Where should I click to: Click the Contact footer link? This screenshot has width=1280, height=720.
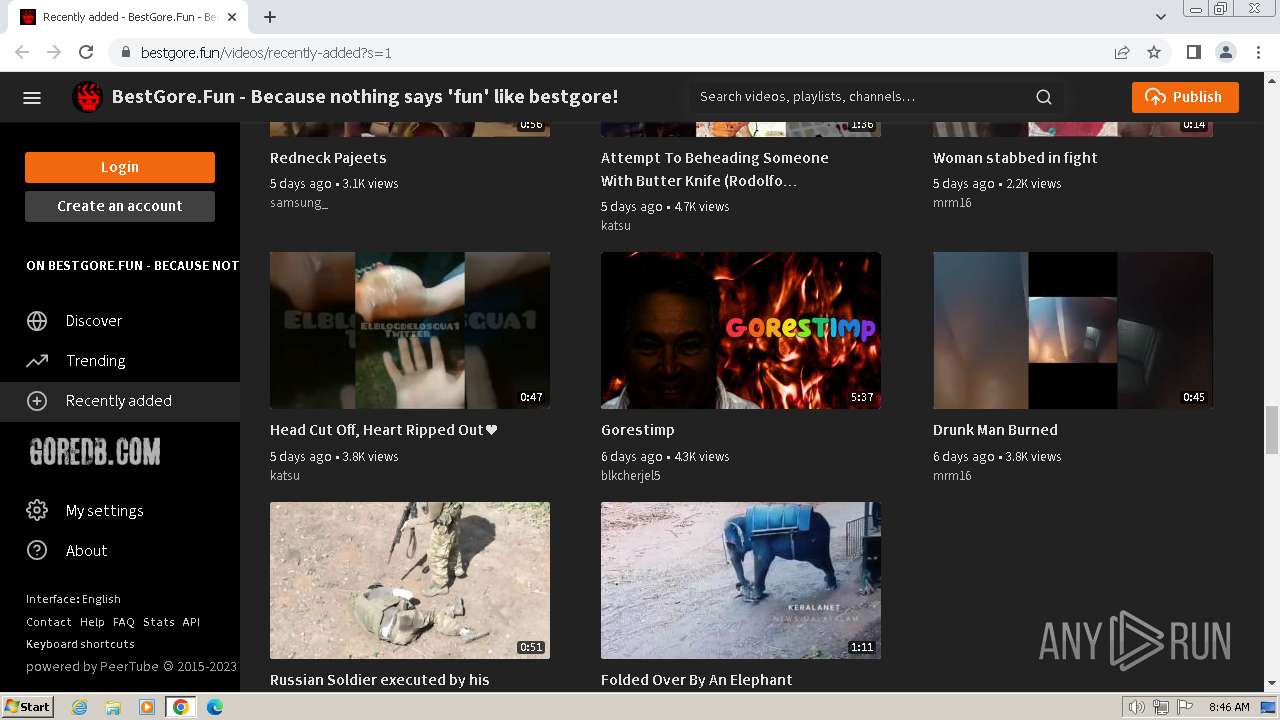[48, 622]
